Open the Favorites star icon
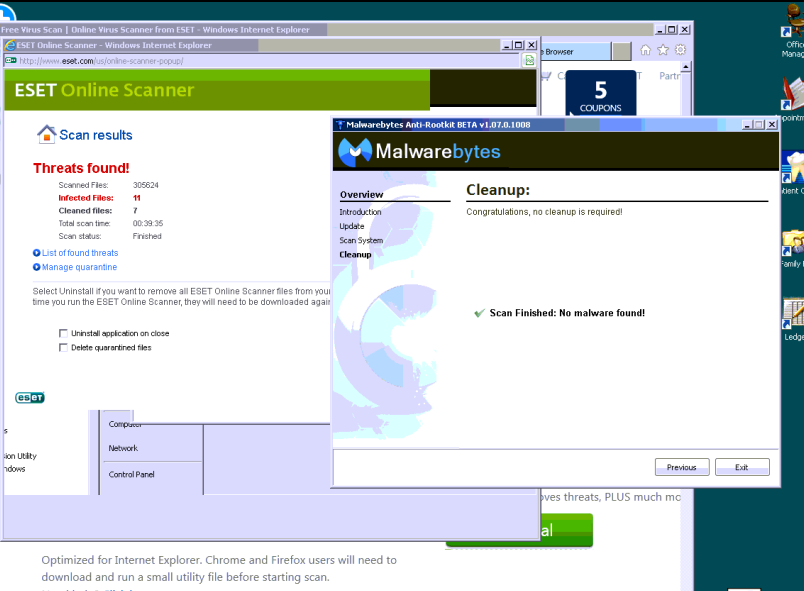The height and width of the screenshot is (591, 804). (663, 50)
